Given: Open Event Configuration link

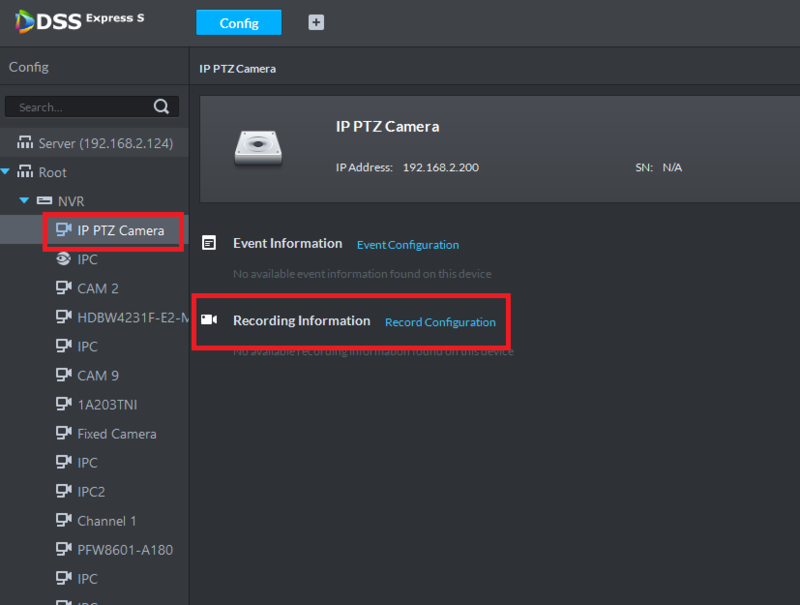Looking at the screenshot, I should pyautogui.click(x=408, y=245).
